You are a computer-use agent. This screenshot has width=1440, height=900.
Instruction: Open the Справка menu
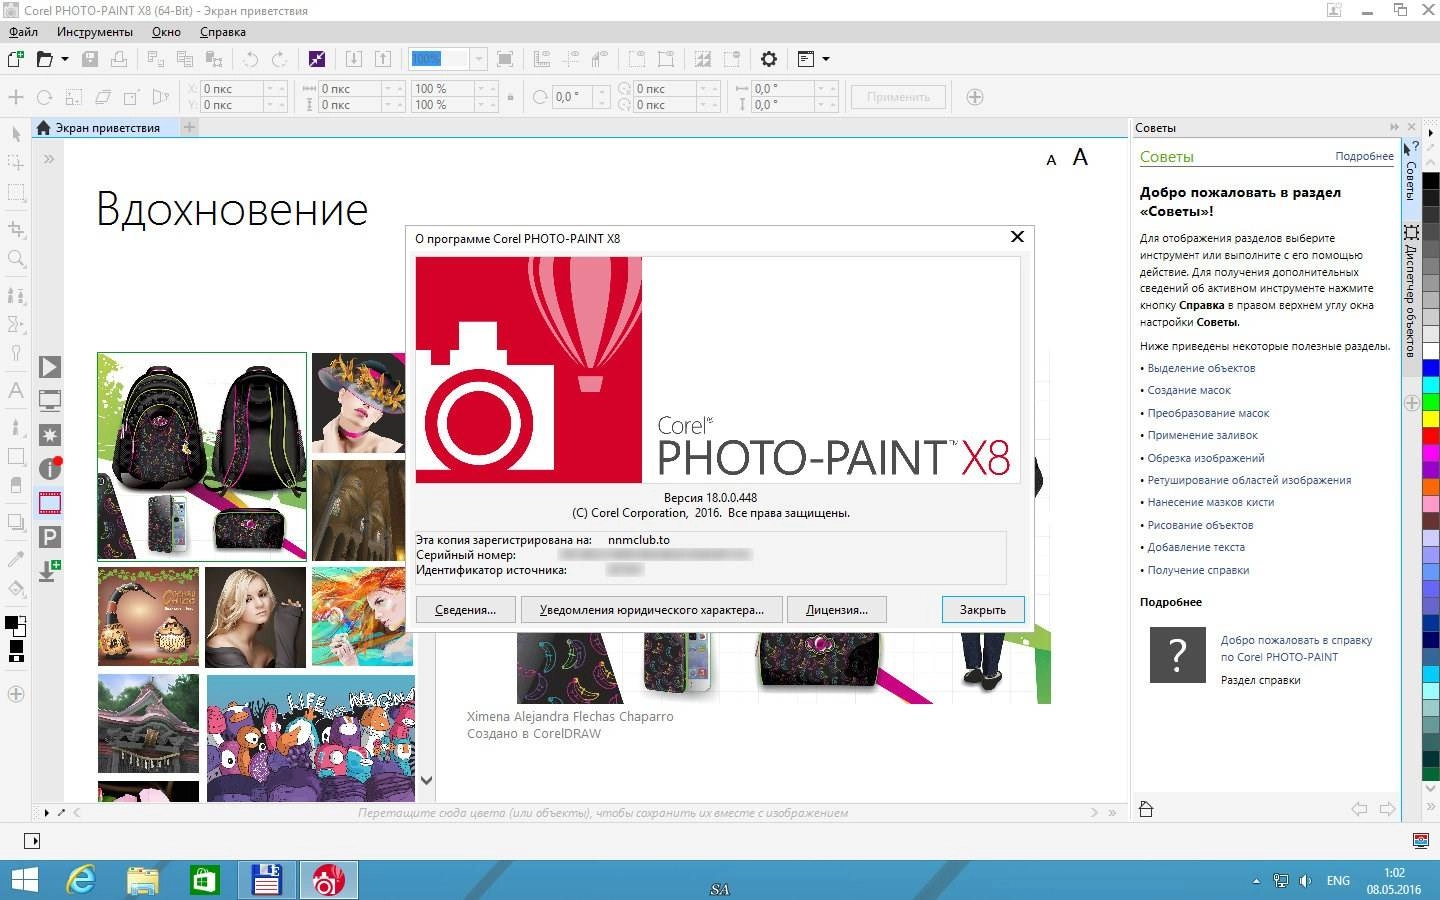[x=222, y=32]
